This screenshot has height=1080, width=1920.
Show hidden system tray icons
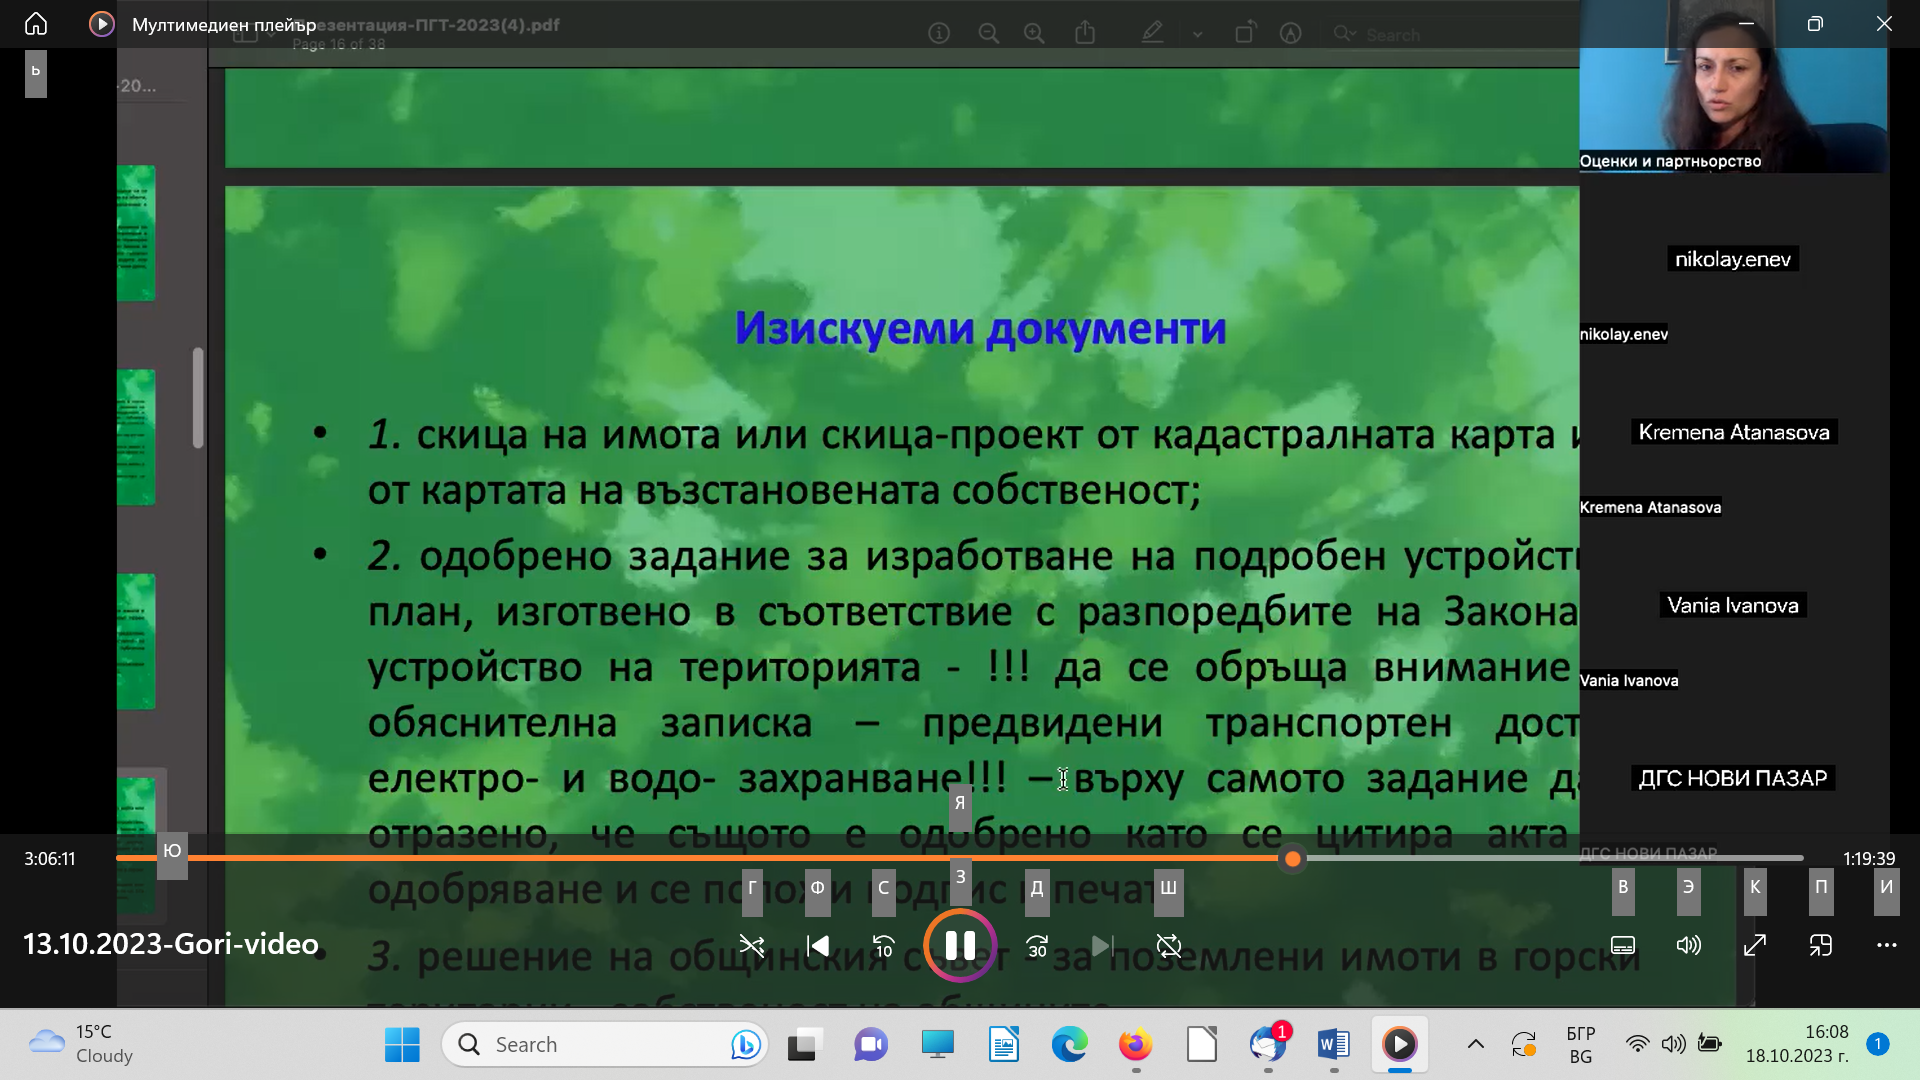coord(1476,1044)
